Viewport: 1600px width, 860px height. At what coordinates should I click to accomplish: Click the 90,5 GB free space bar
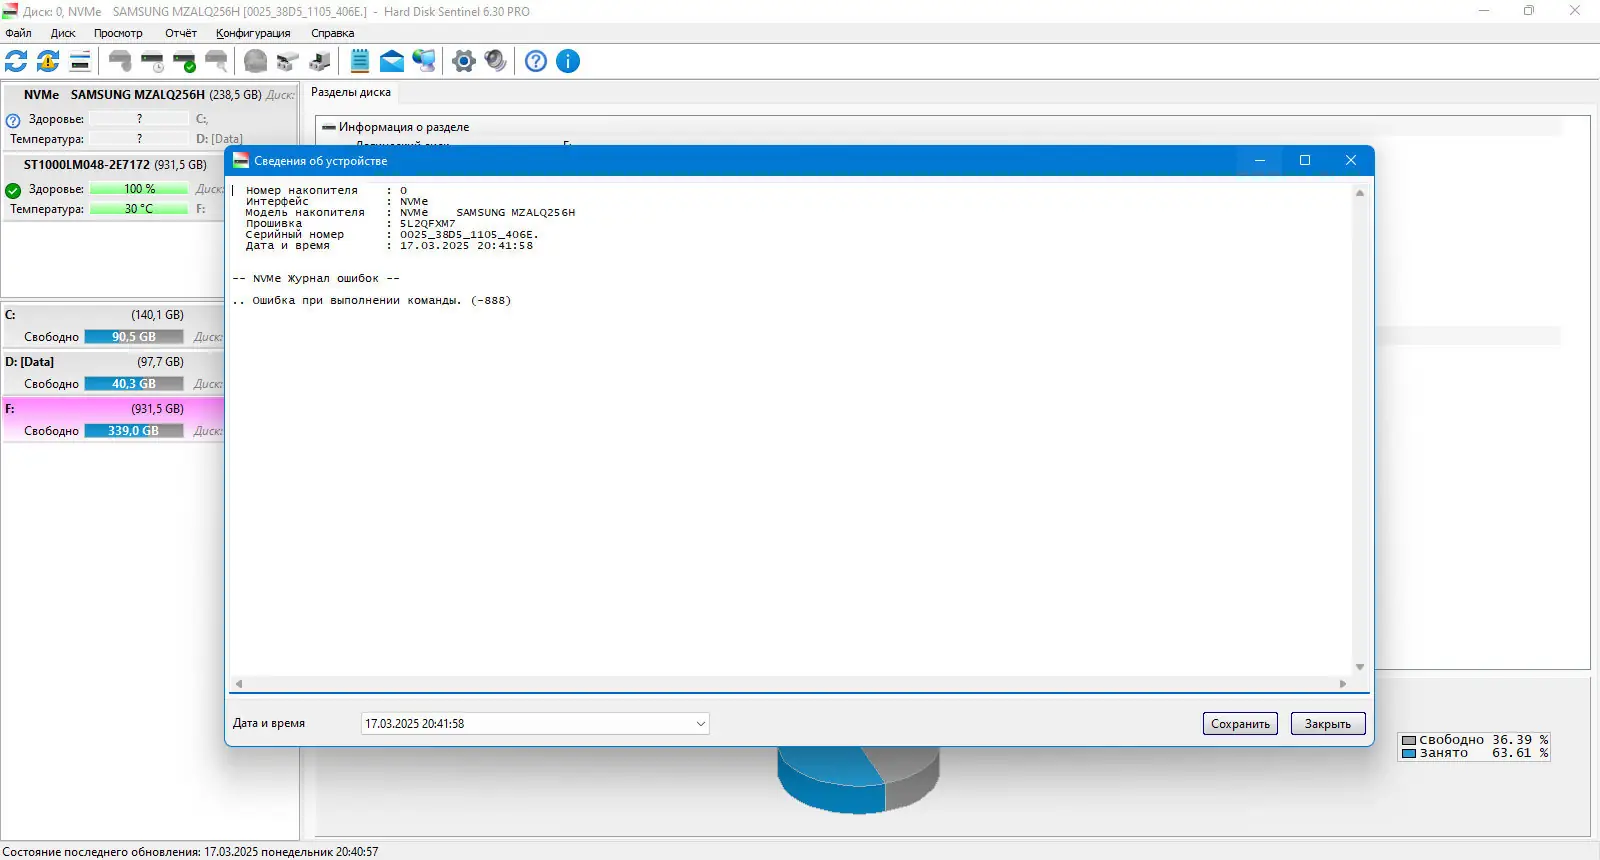click(134, 337)
